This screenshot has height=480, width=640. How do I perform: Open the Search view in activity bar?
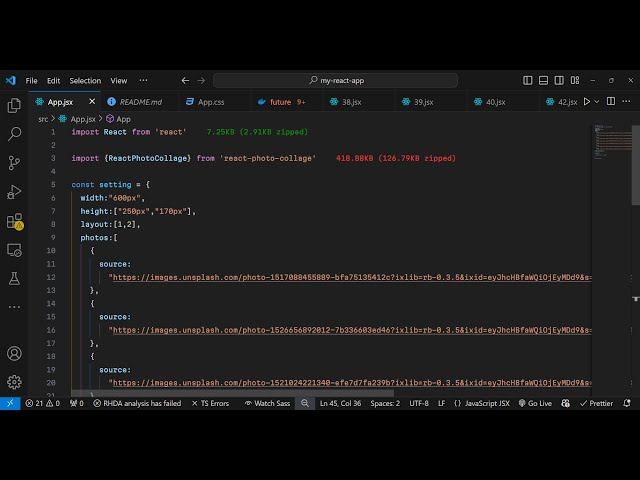(14, 133)
